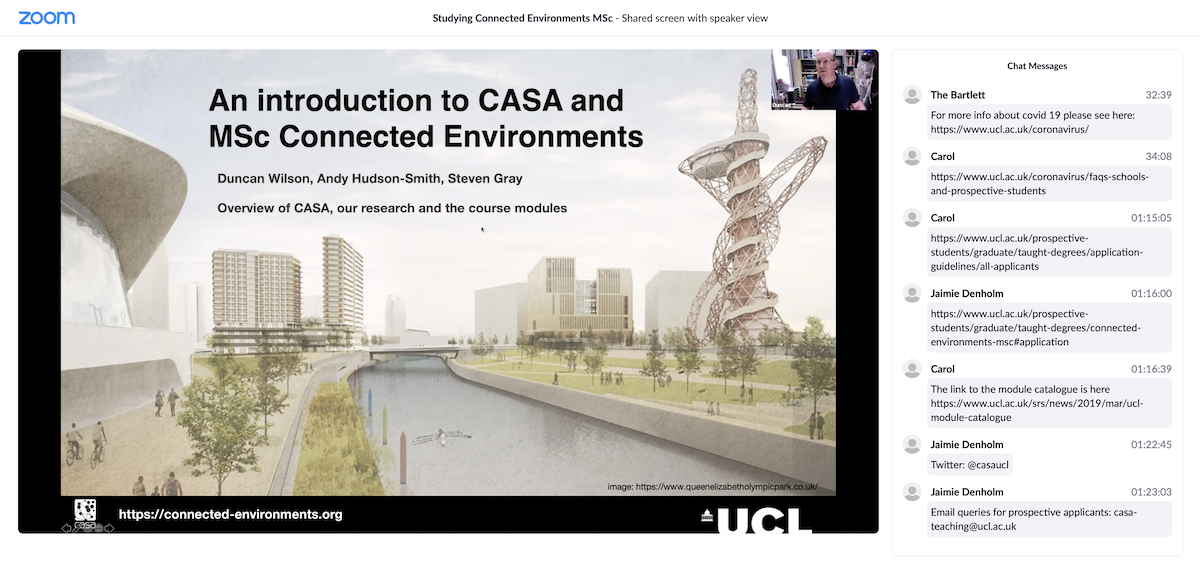
Task: Click 'Shared screen with speaker view' label
Action: [x=694, y=18]
